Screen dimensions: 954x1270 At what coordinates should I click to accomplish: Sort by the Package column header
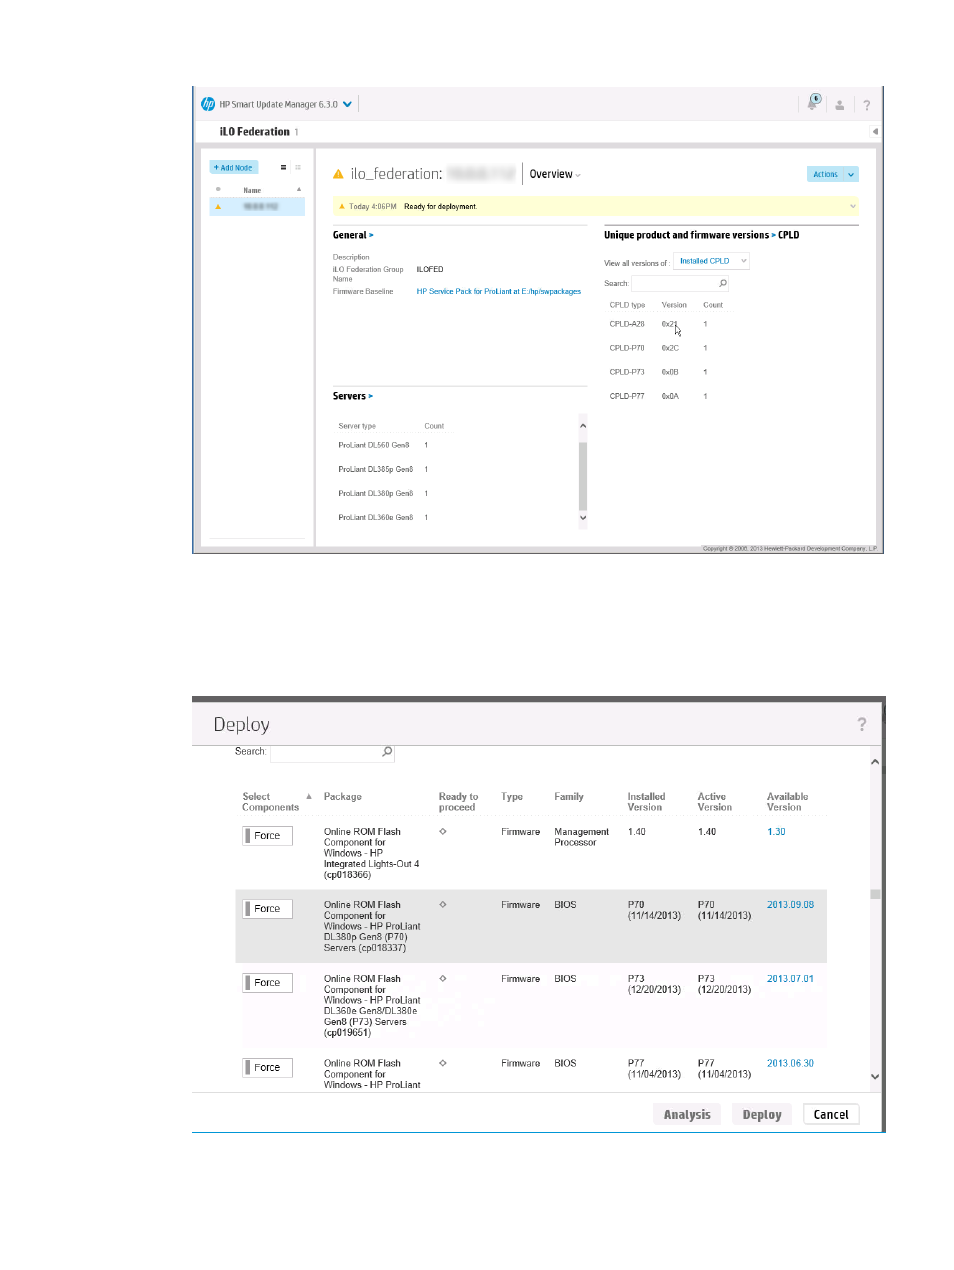click(343, 797)
